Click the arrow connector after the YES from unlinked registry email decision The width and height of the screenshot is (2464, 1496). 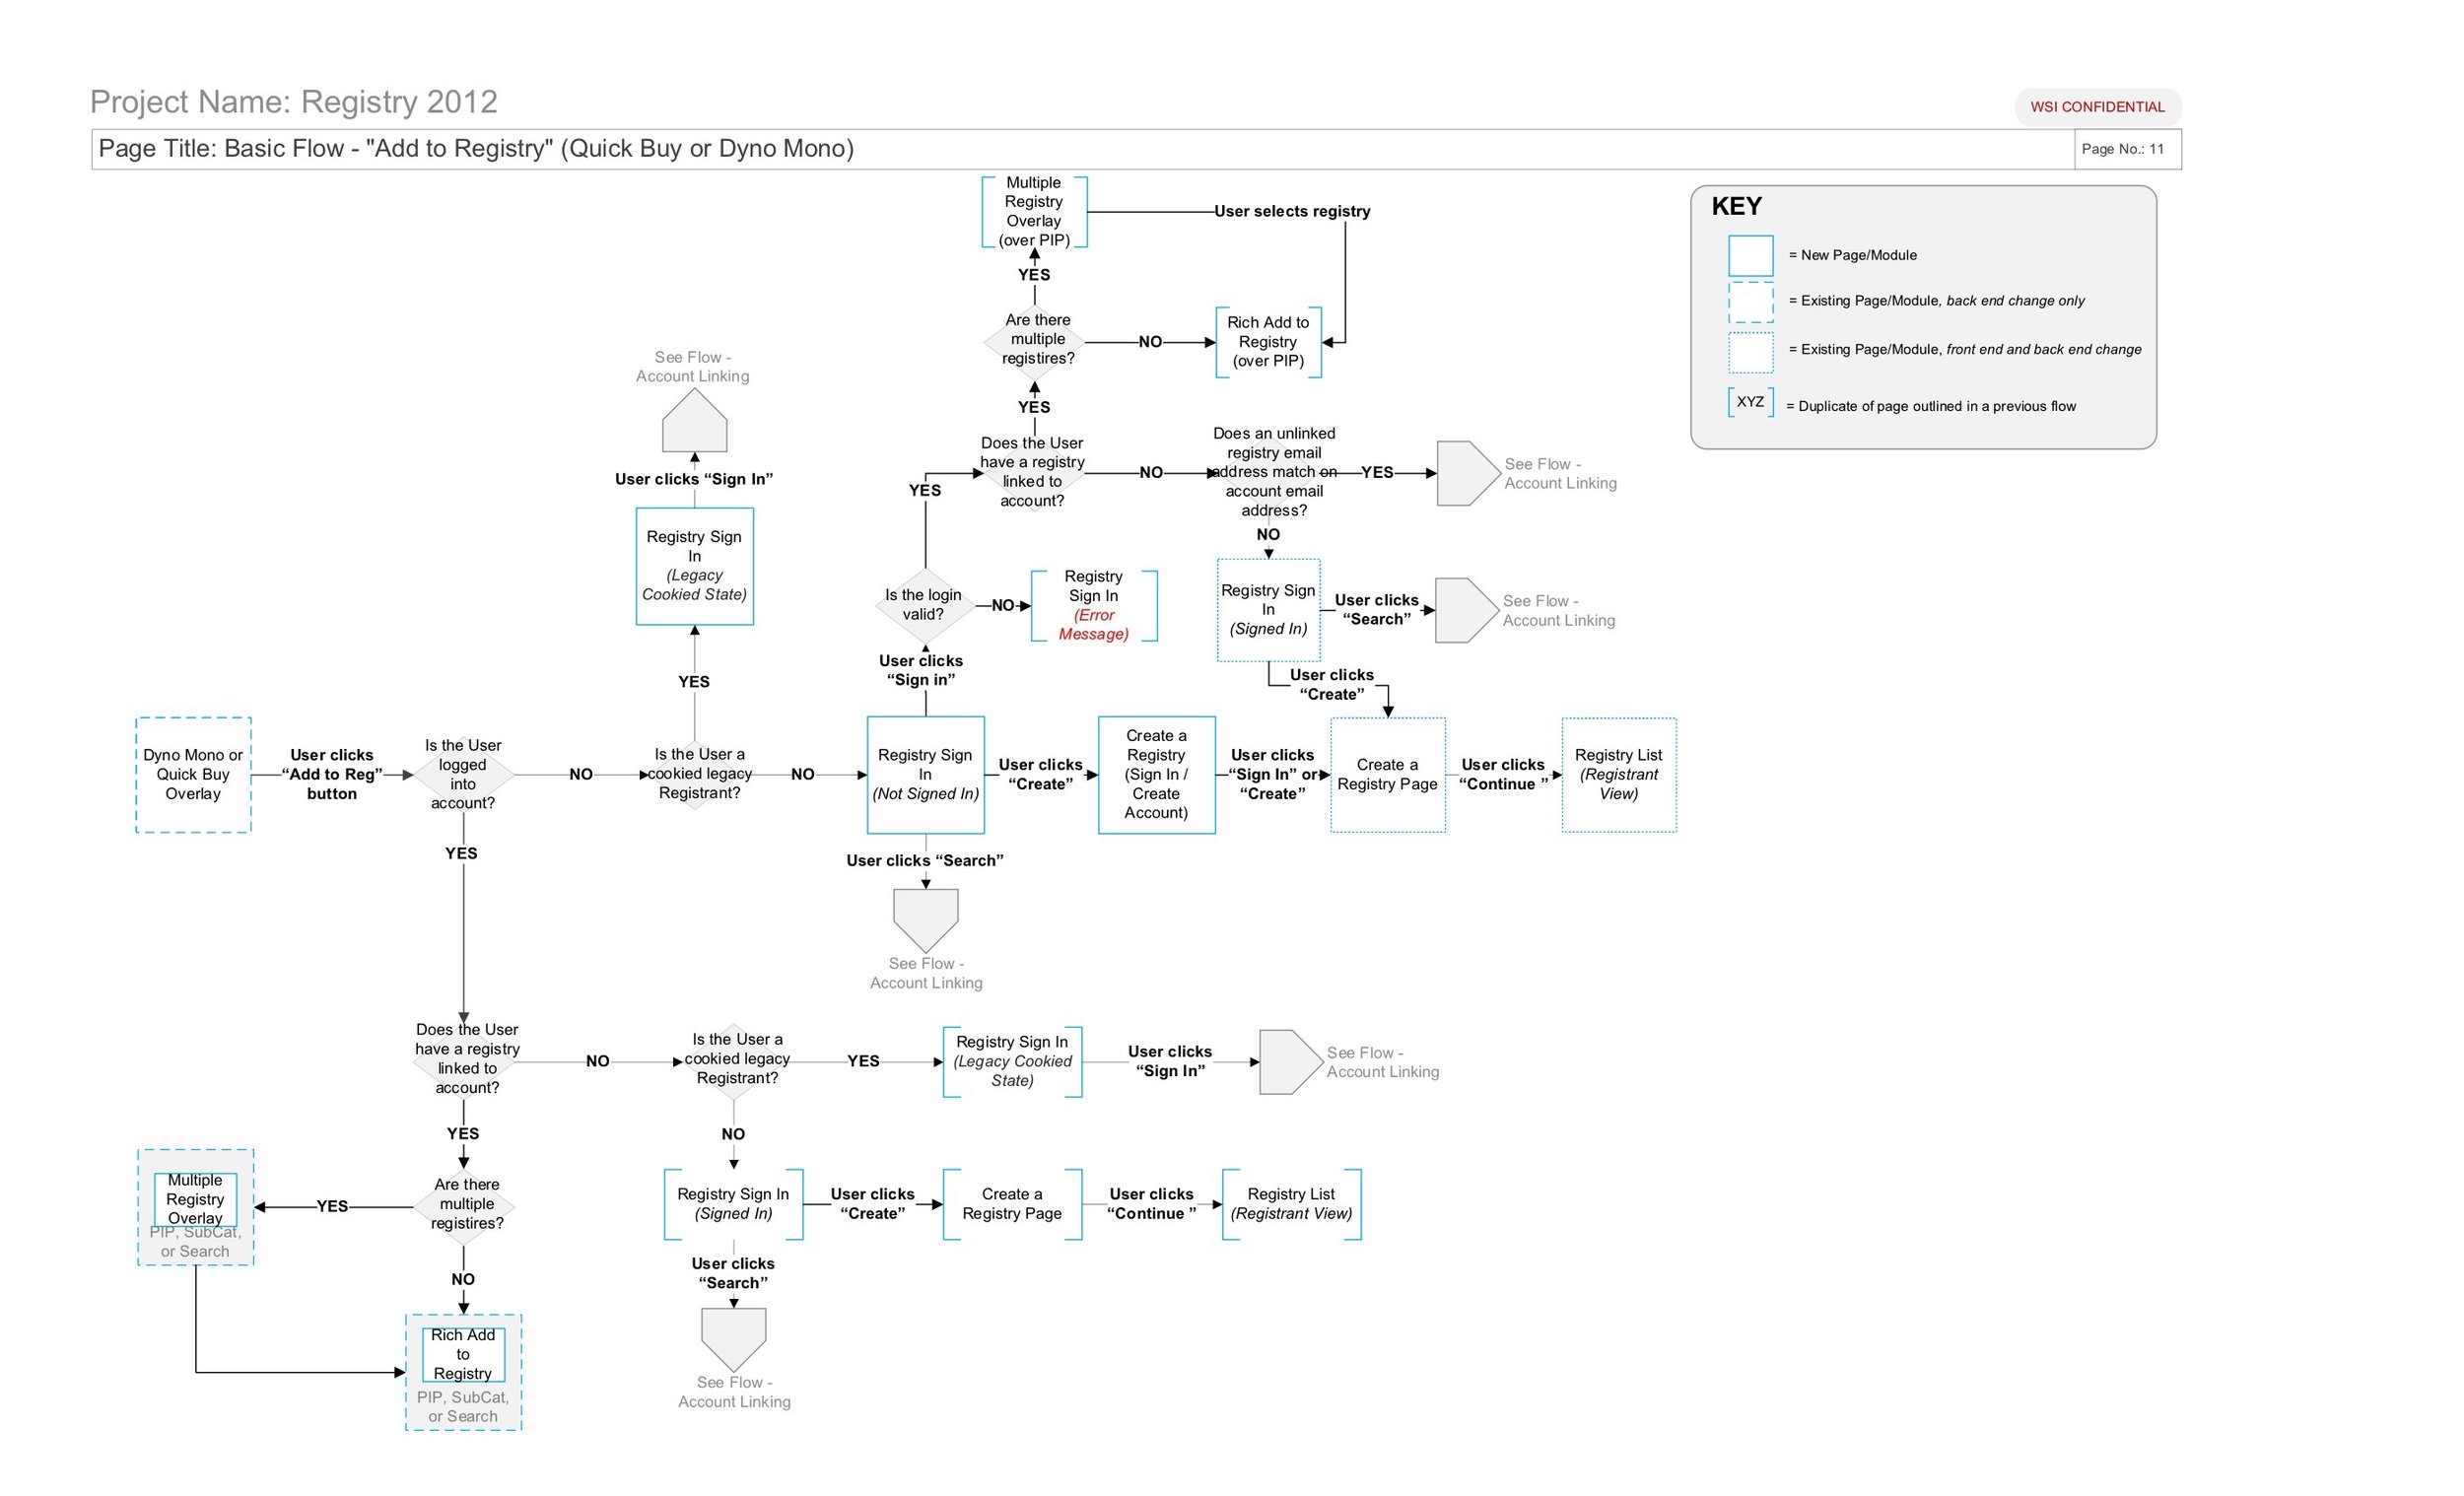point(1469,473)
